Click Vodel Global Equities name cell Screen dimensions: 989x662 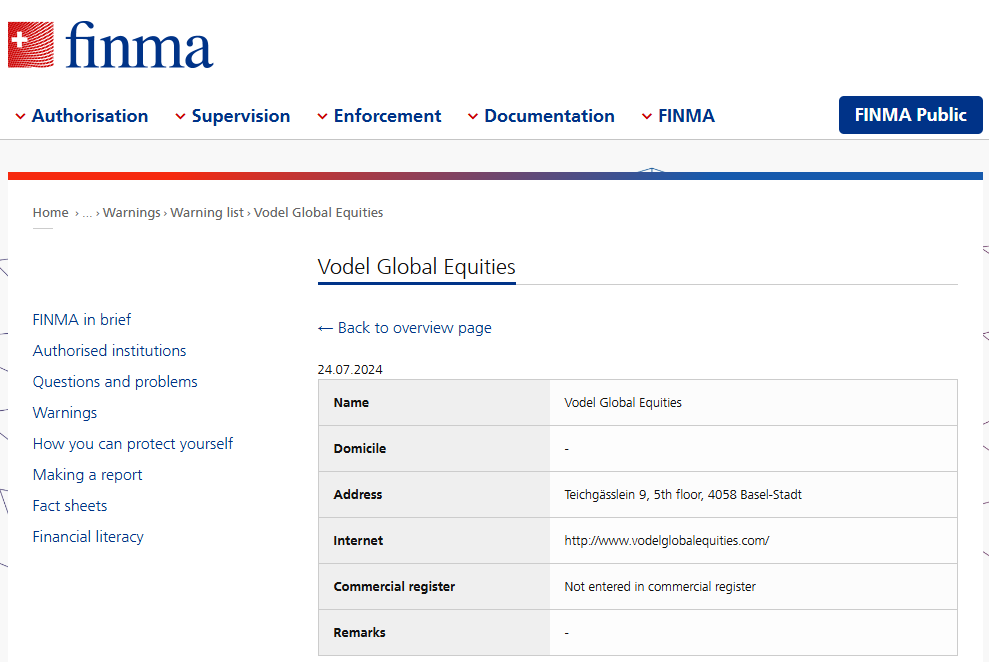point(623,402)
